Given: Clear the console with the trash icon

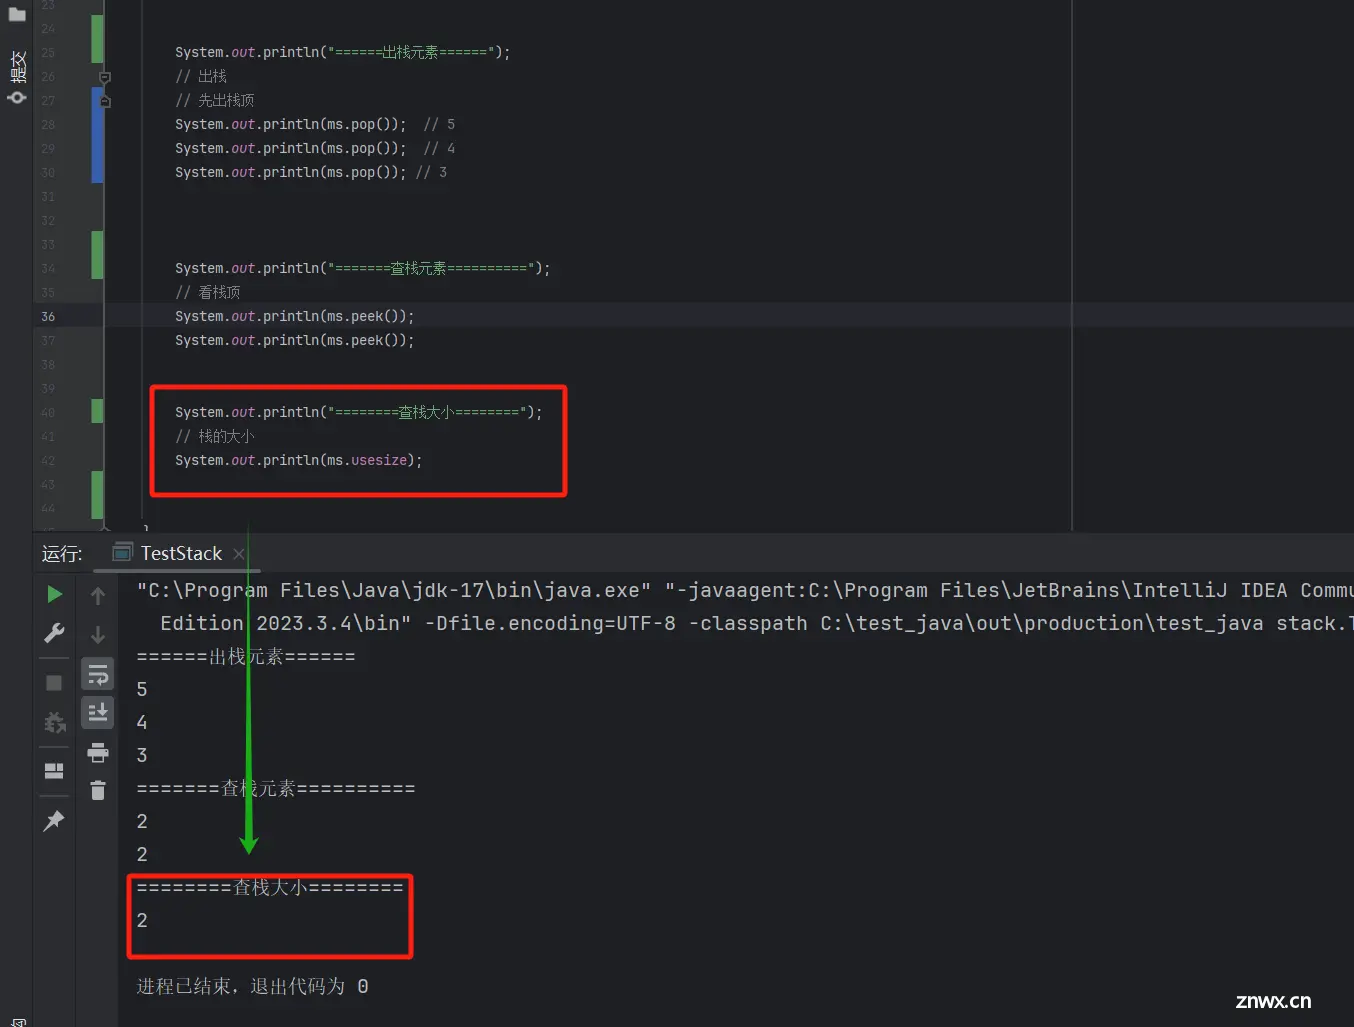Looking at the screenshot, I should coord(98,791).
